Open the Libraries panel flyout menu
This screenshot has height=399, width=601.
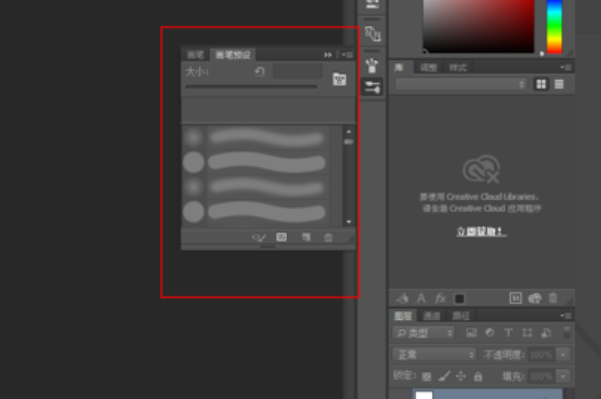[x=566, y=67]
